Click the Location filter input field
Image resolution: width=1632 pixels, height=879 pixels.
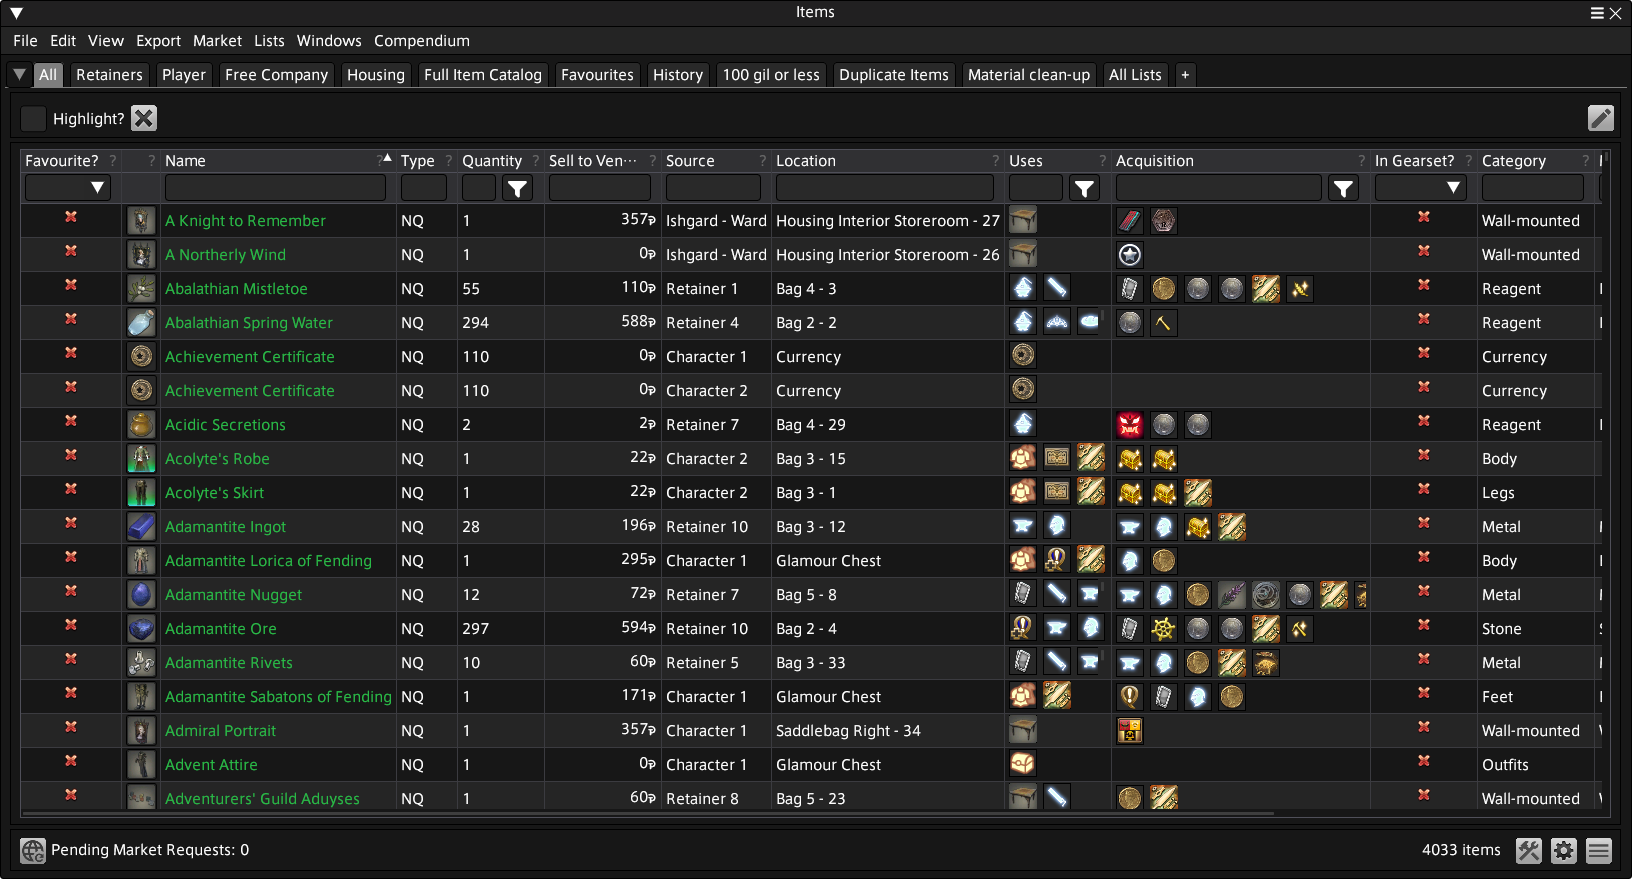[885, 187]
